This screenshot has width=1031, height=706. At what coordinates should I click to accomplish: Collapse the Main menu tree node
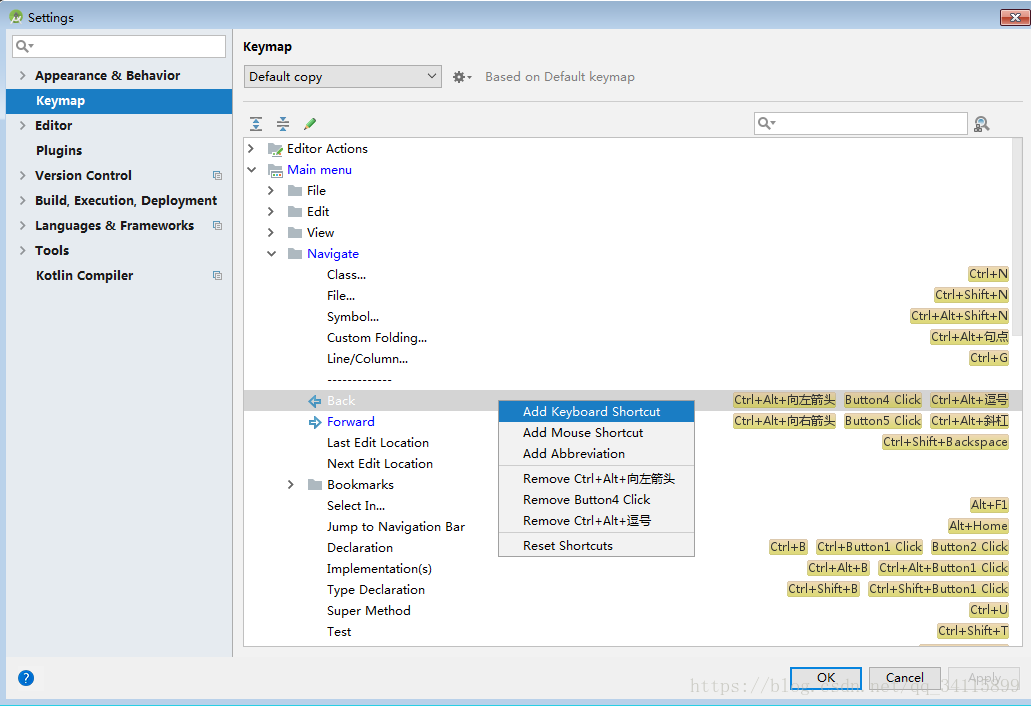251,170
